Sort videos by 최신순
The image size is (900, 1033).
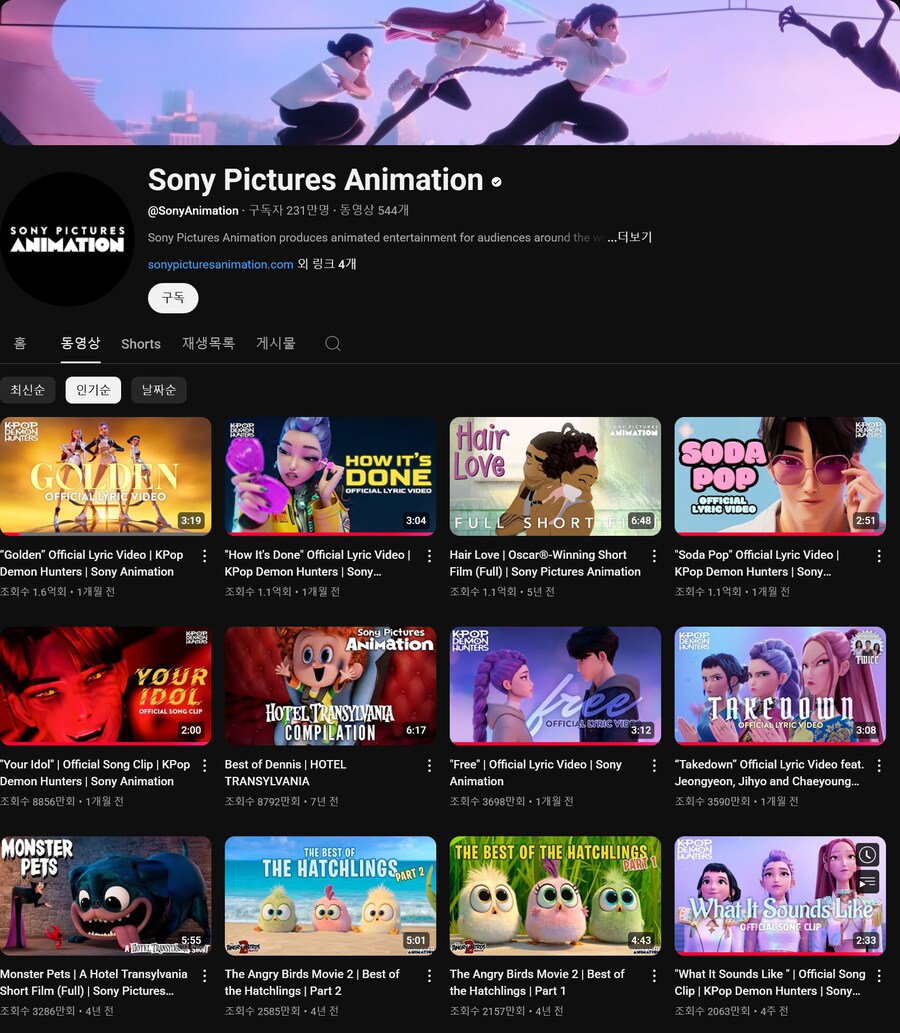click(x=28, y=390)
